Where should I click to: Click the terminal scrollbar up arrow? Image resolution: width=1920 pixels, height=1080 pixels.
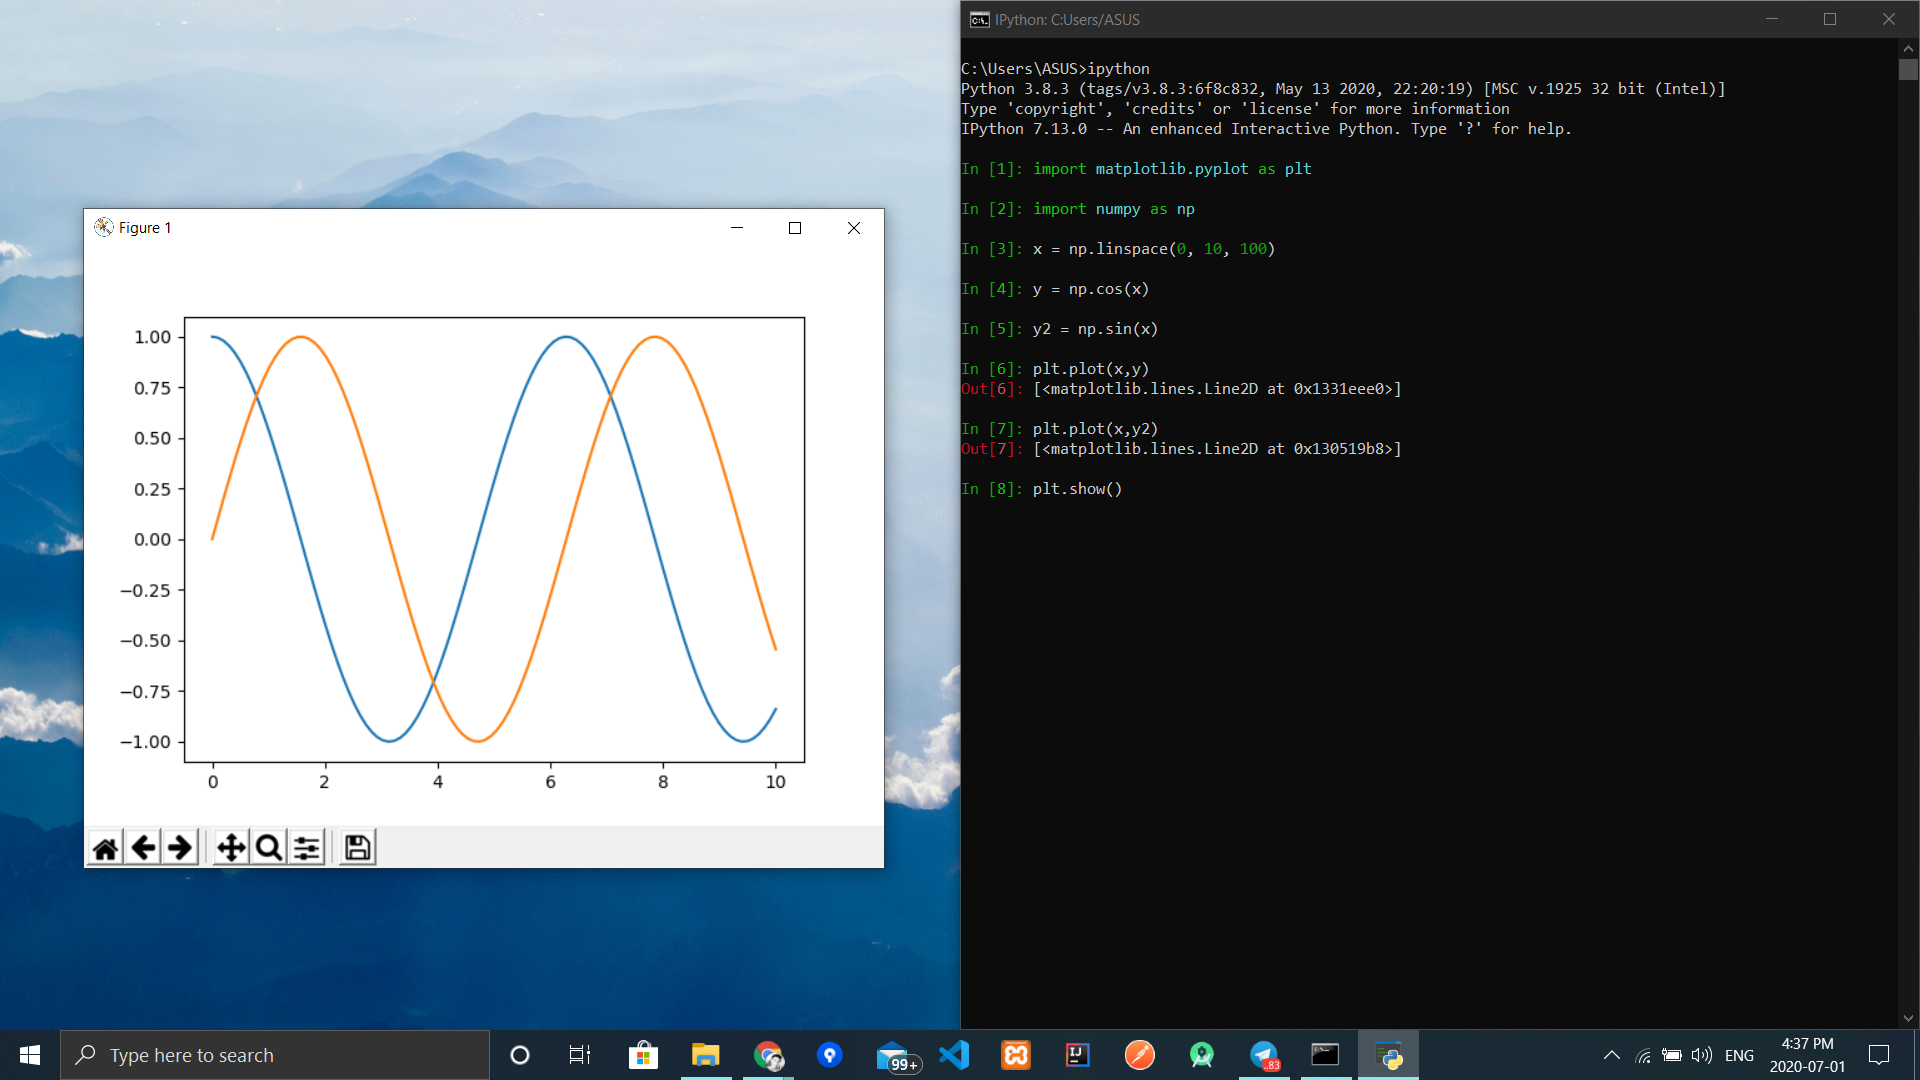tap(1908, 47)
